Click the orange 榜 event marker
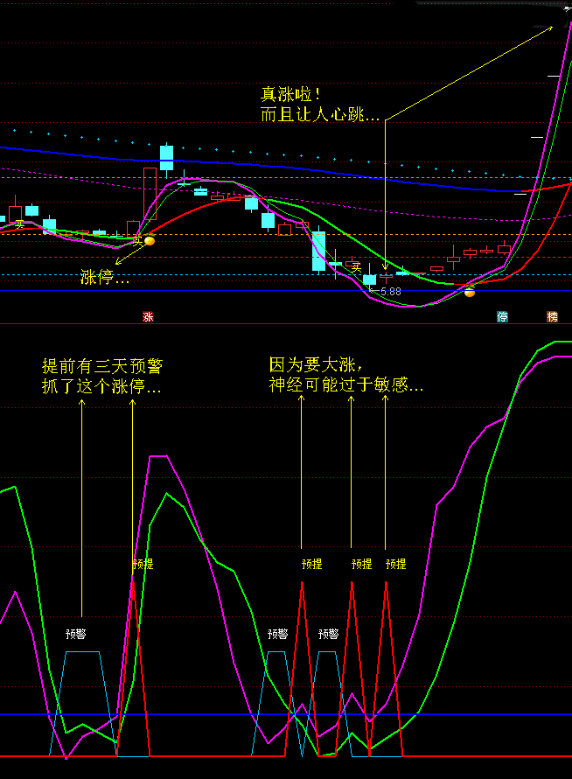The width and height of the screenshot is (572, 779). point(552,317)
